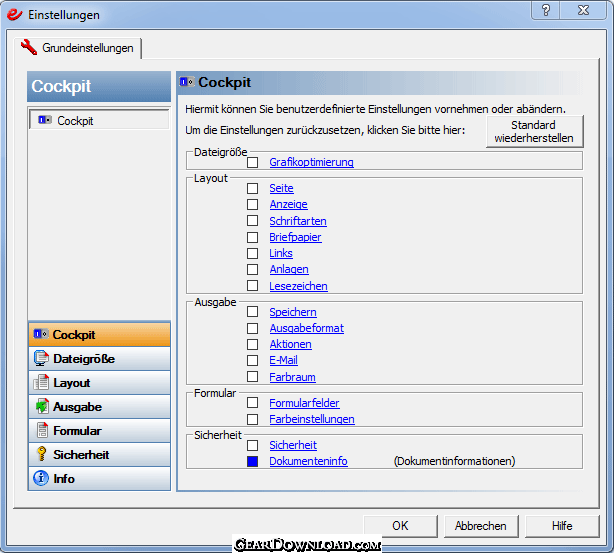Open the Dateigröße sidebar section
The image size is (614, 553).
click(99, 358)
